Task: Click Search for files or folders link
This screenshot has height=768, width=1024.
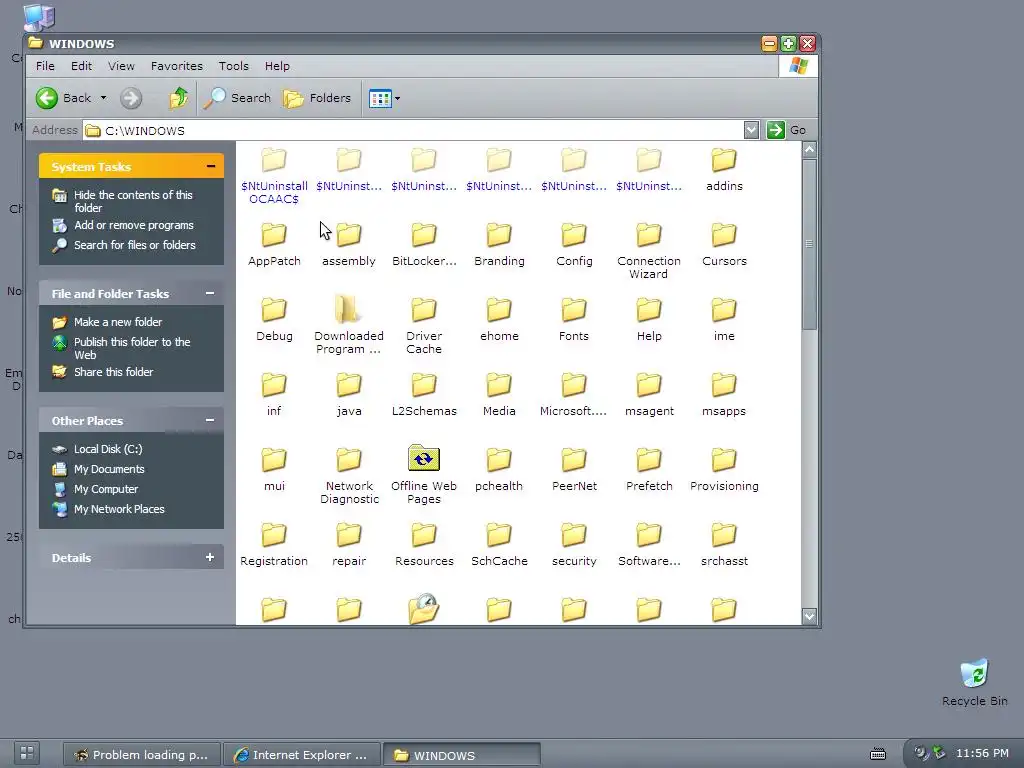Action: [135, 245]
